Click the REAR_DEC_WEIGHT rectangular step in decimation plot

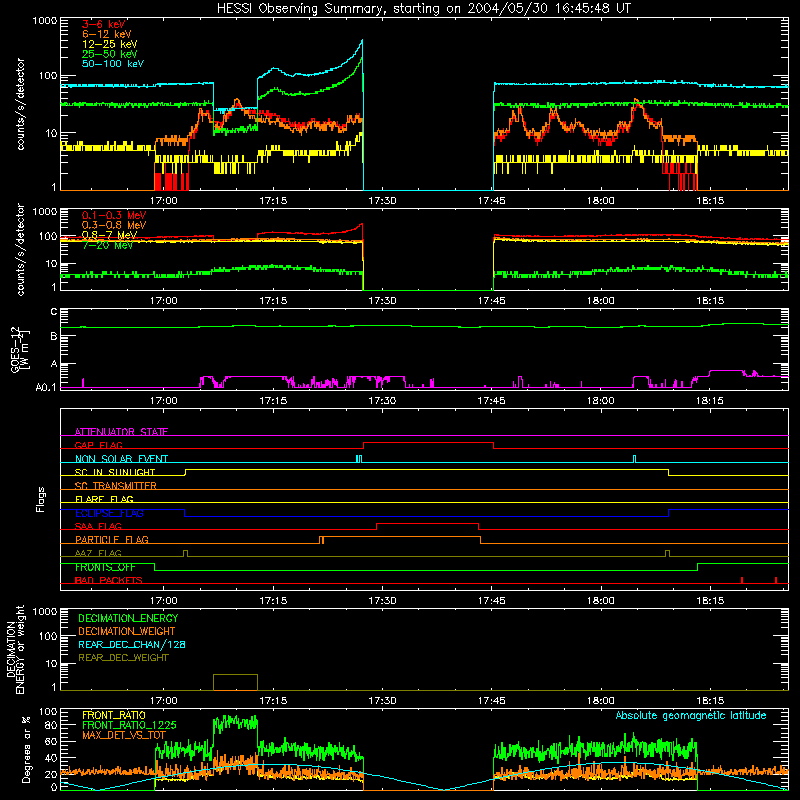click(x=235, y=682)
